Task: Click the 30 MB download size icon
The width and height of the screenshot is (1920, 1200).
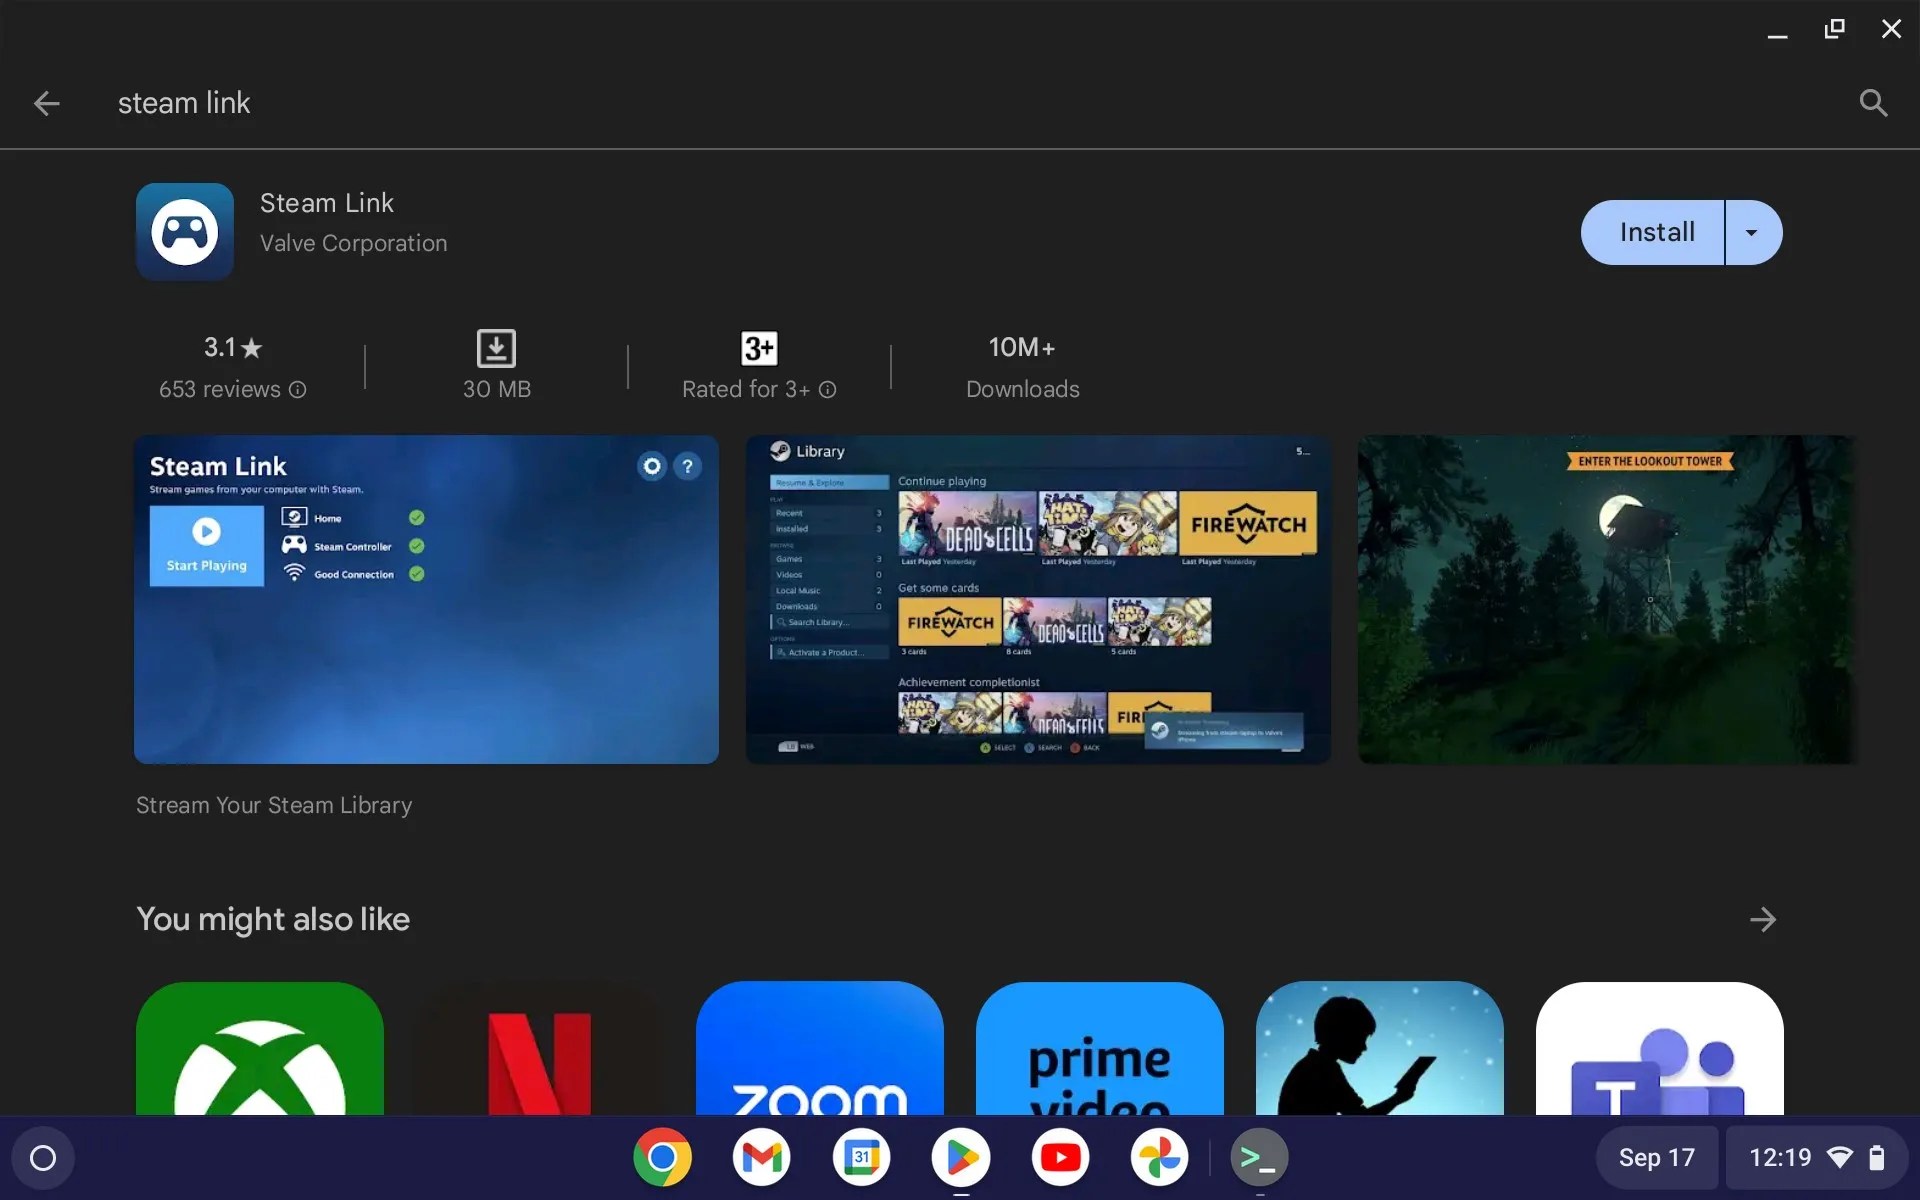Action: coord(496,348)
